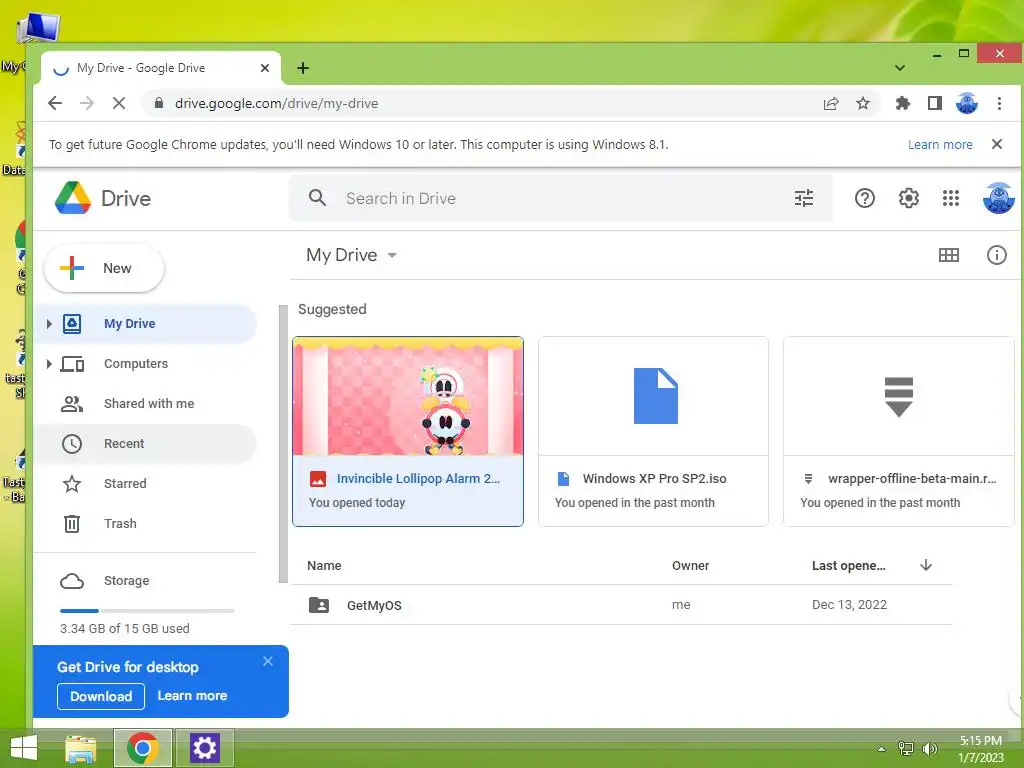1024x768 pixels.
Task: Click Dec 13, 2022 date cell
Action: (x=849, y=605)
